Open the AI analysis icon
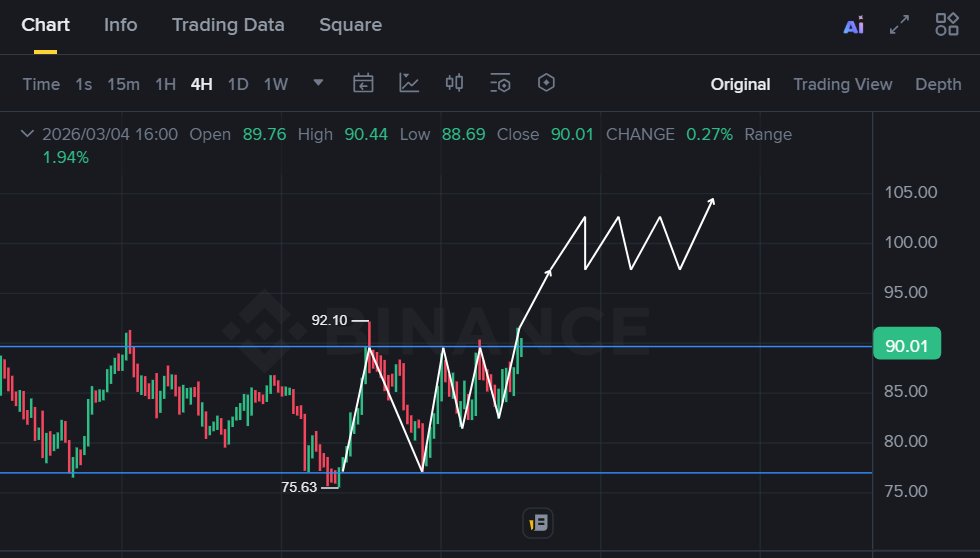Screen dimensions: 980x558 [853, 26]
